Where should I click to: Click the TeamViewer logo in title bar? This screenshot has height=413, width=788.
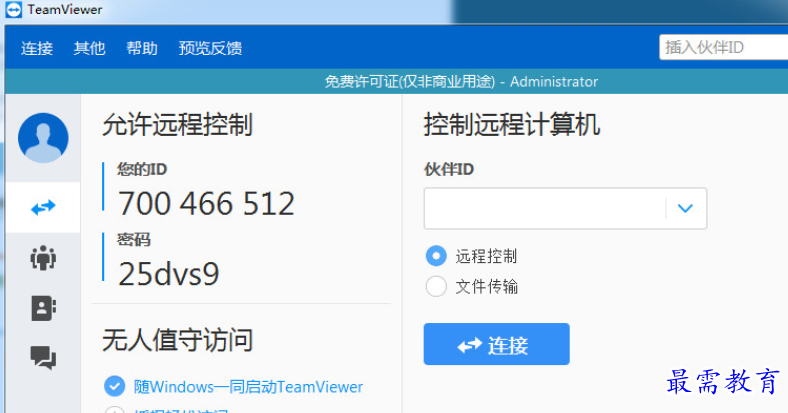(x=14, y=10)
